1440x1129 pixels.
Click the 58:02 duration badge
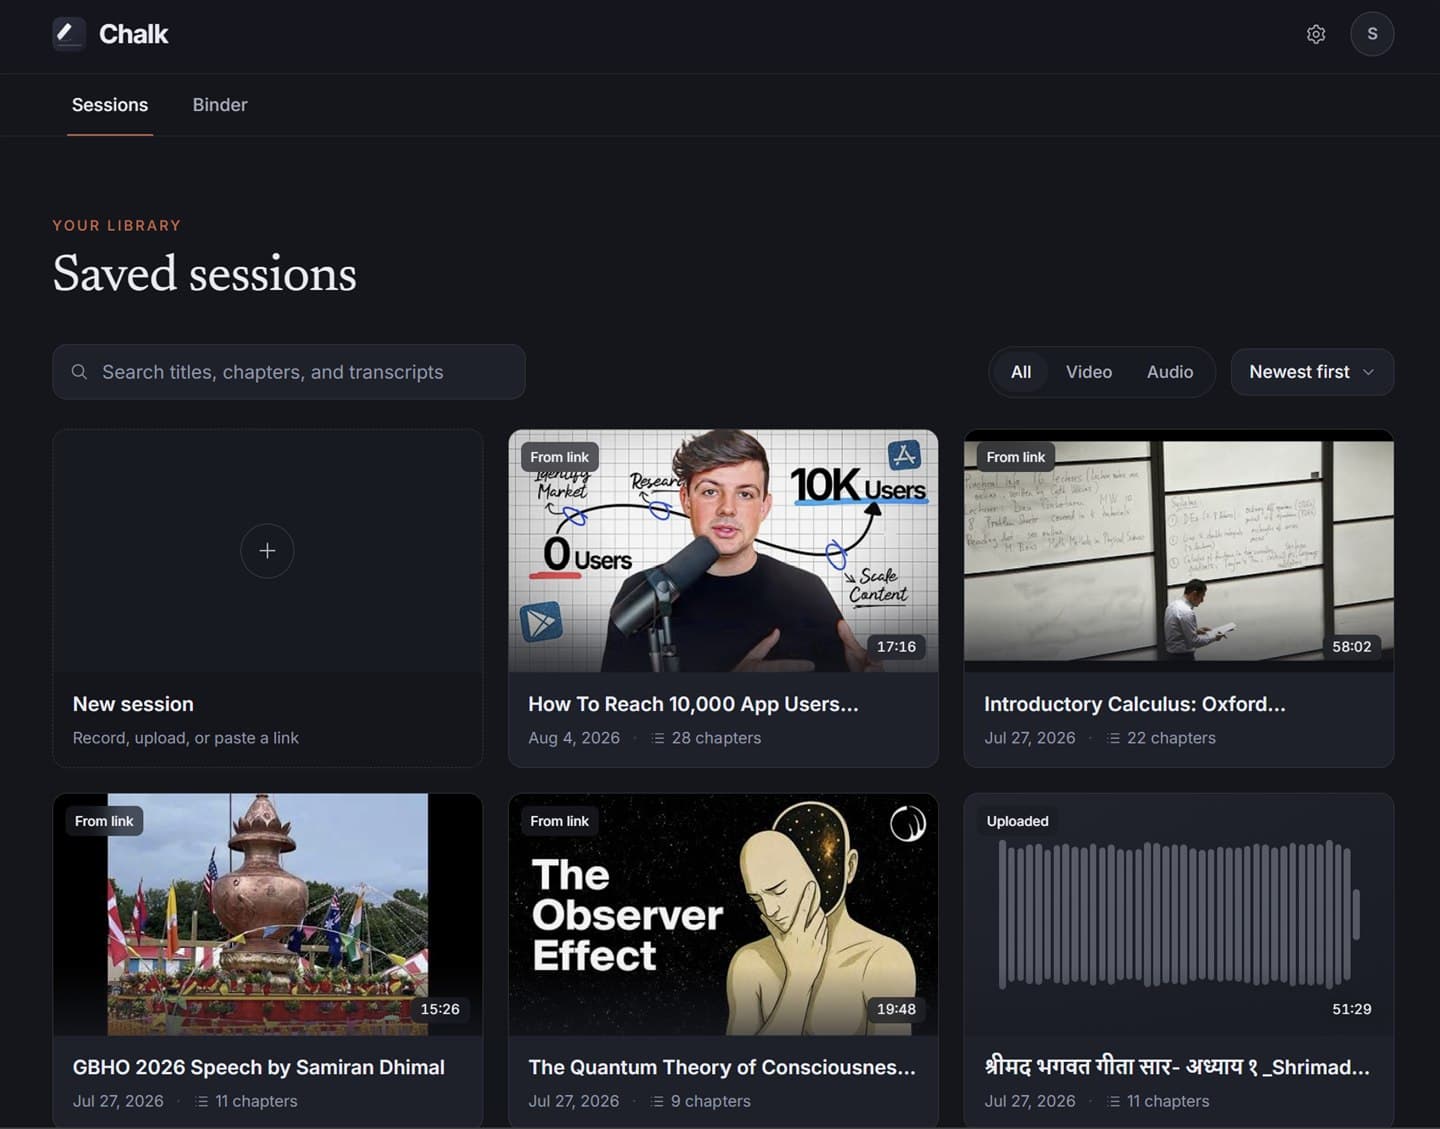(x=1352, y=647)
